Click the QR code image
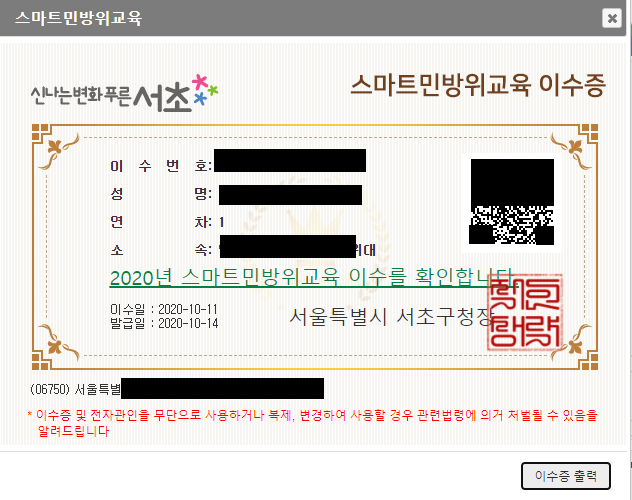The image size is (632, 500). (511, 202)
